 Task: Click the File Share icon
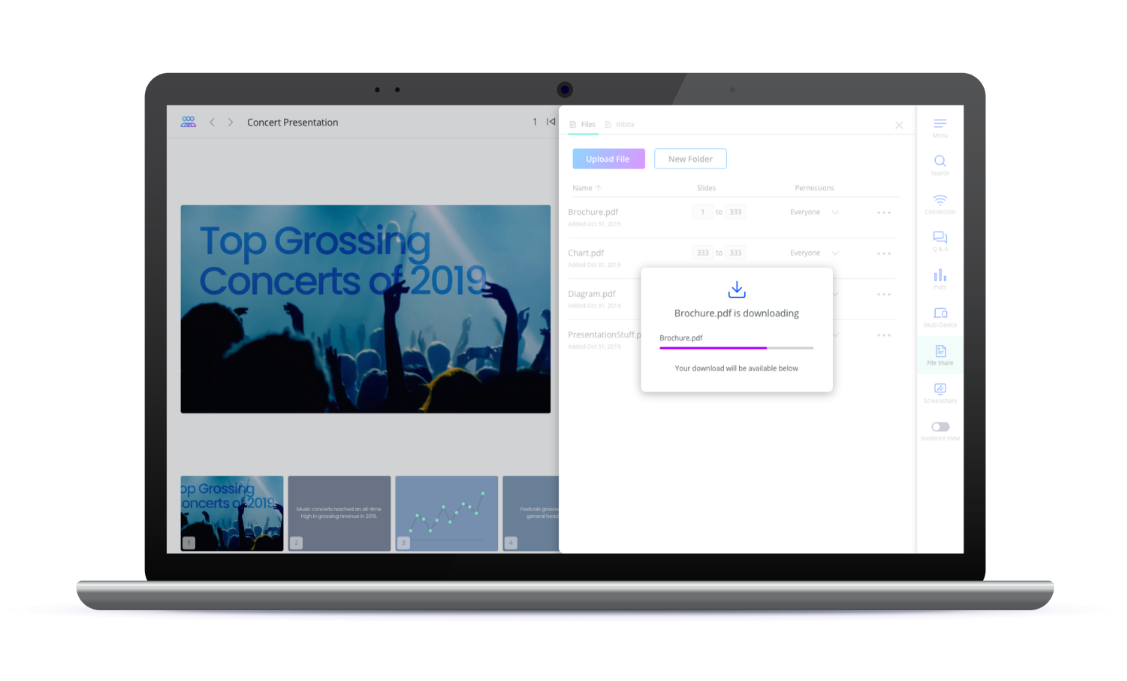tap(940, 351)
